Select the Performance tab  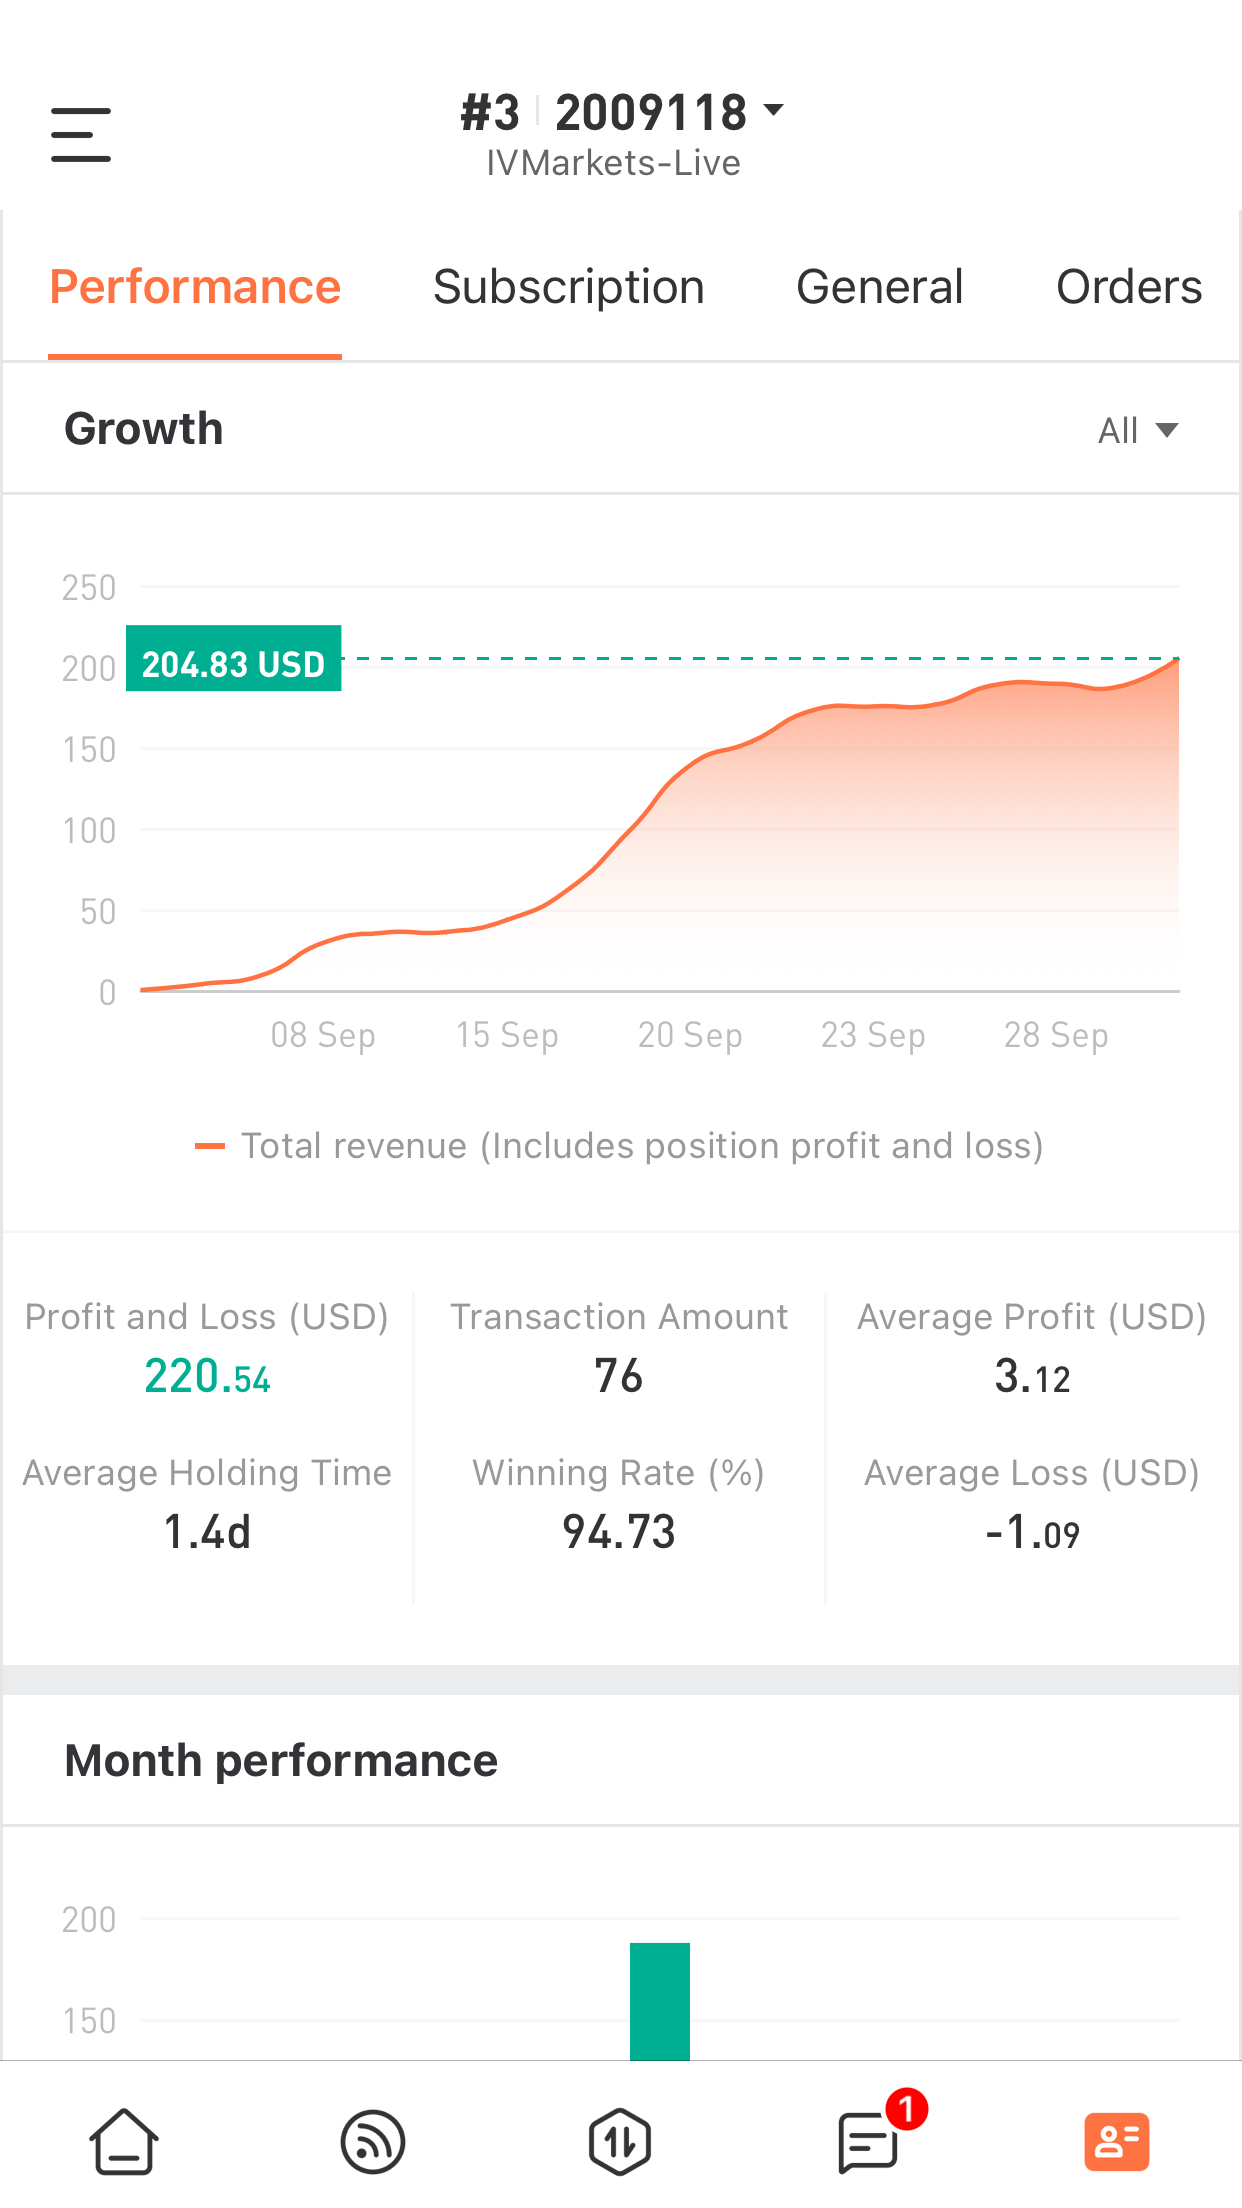point(195,288)
